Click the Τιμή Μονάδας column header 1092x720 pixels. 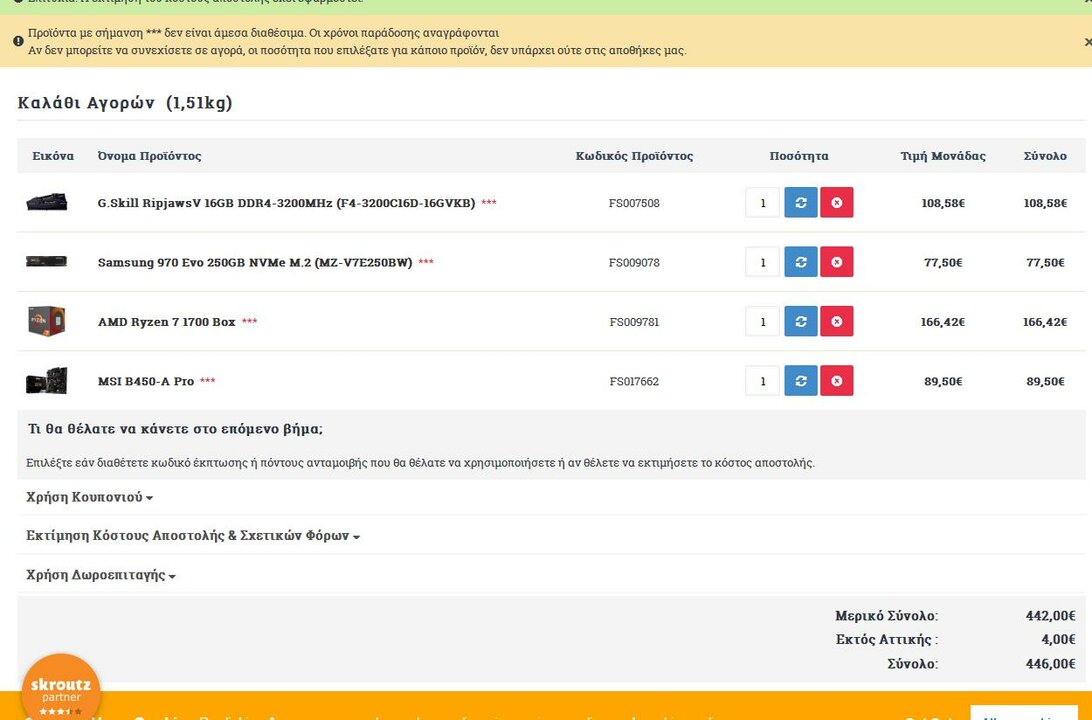coord(943,156)
